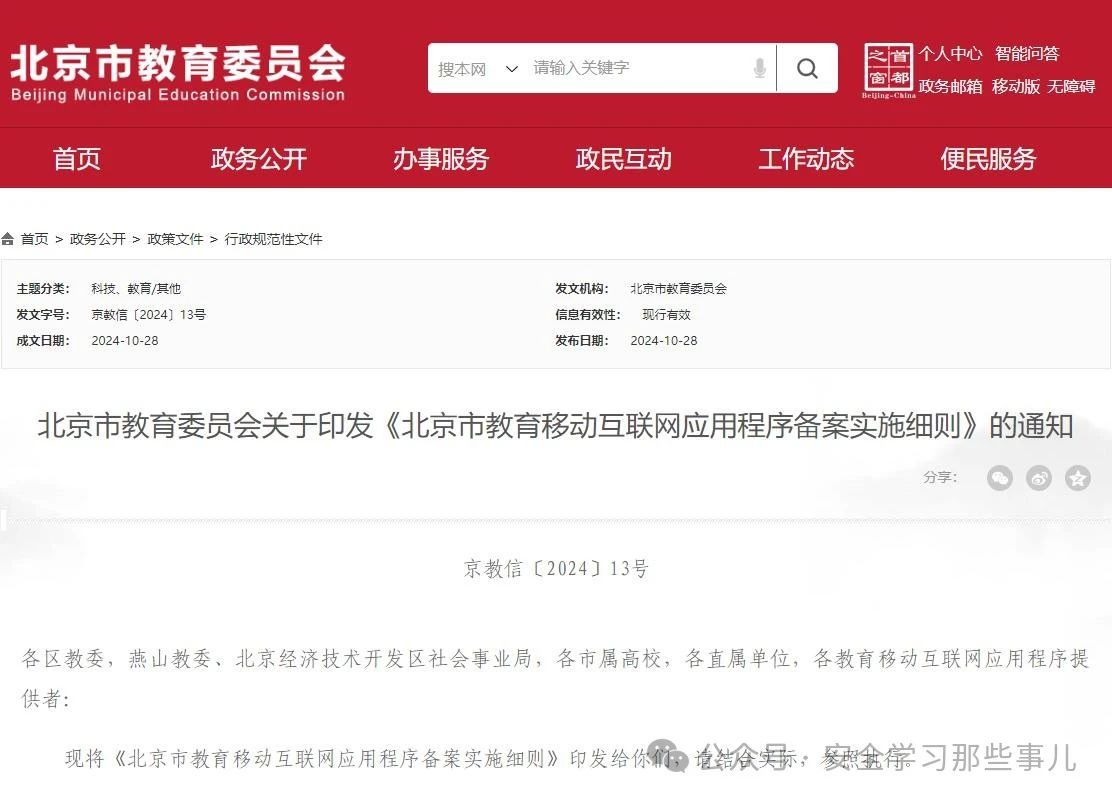
Task: Share the article via WeChat icon
Action: coord(999,478)
